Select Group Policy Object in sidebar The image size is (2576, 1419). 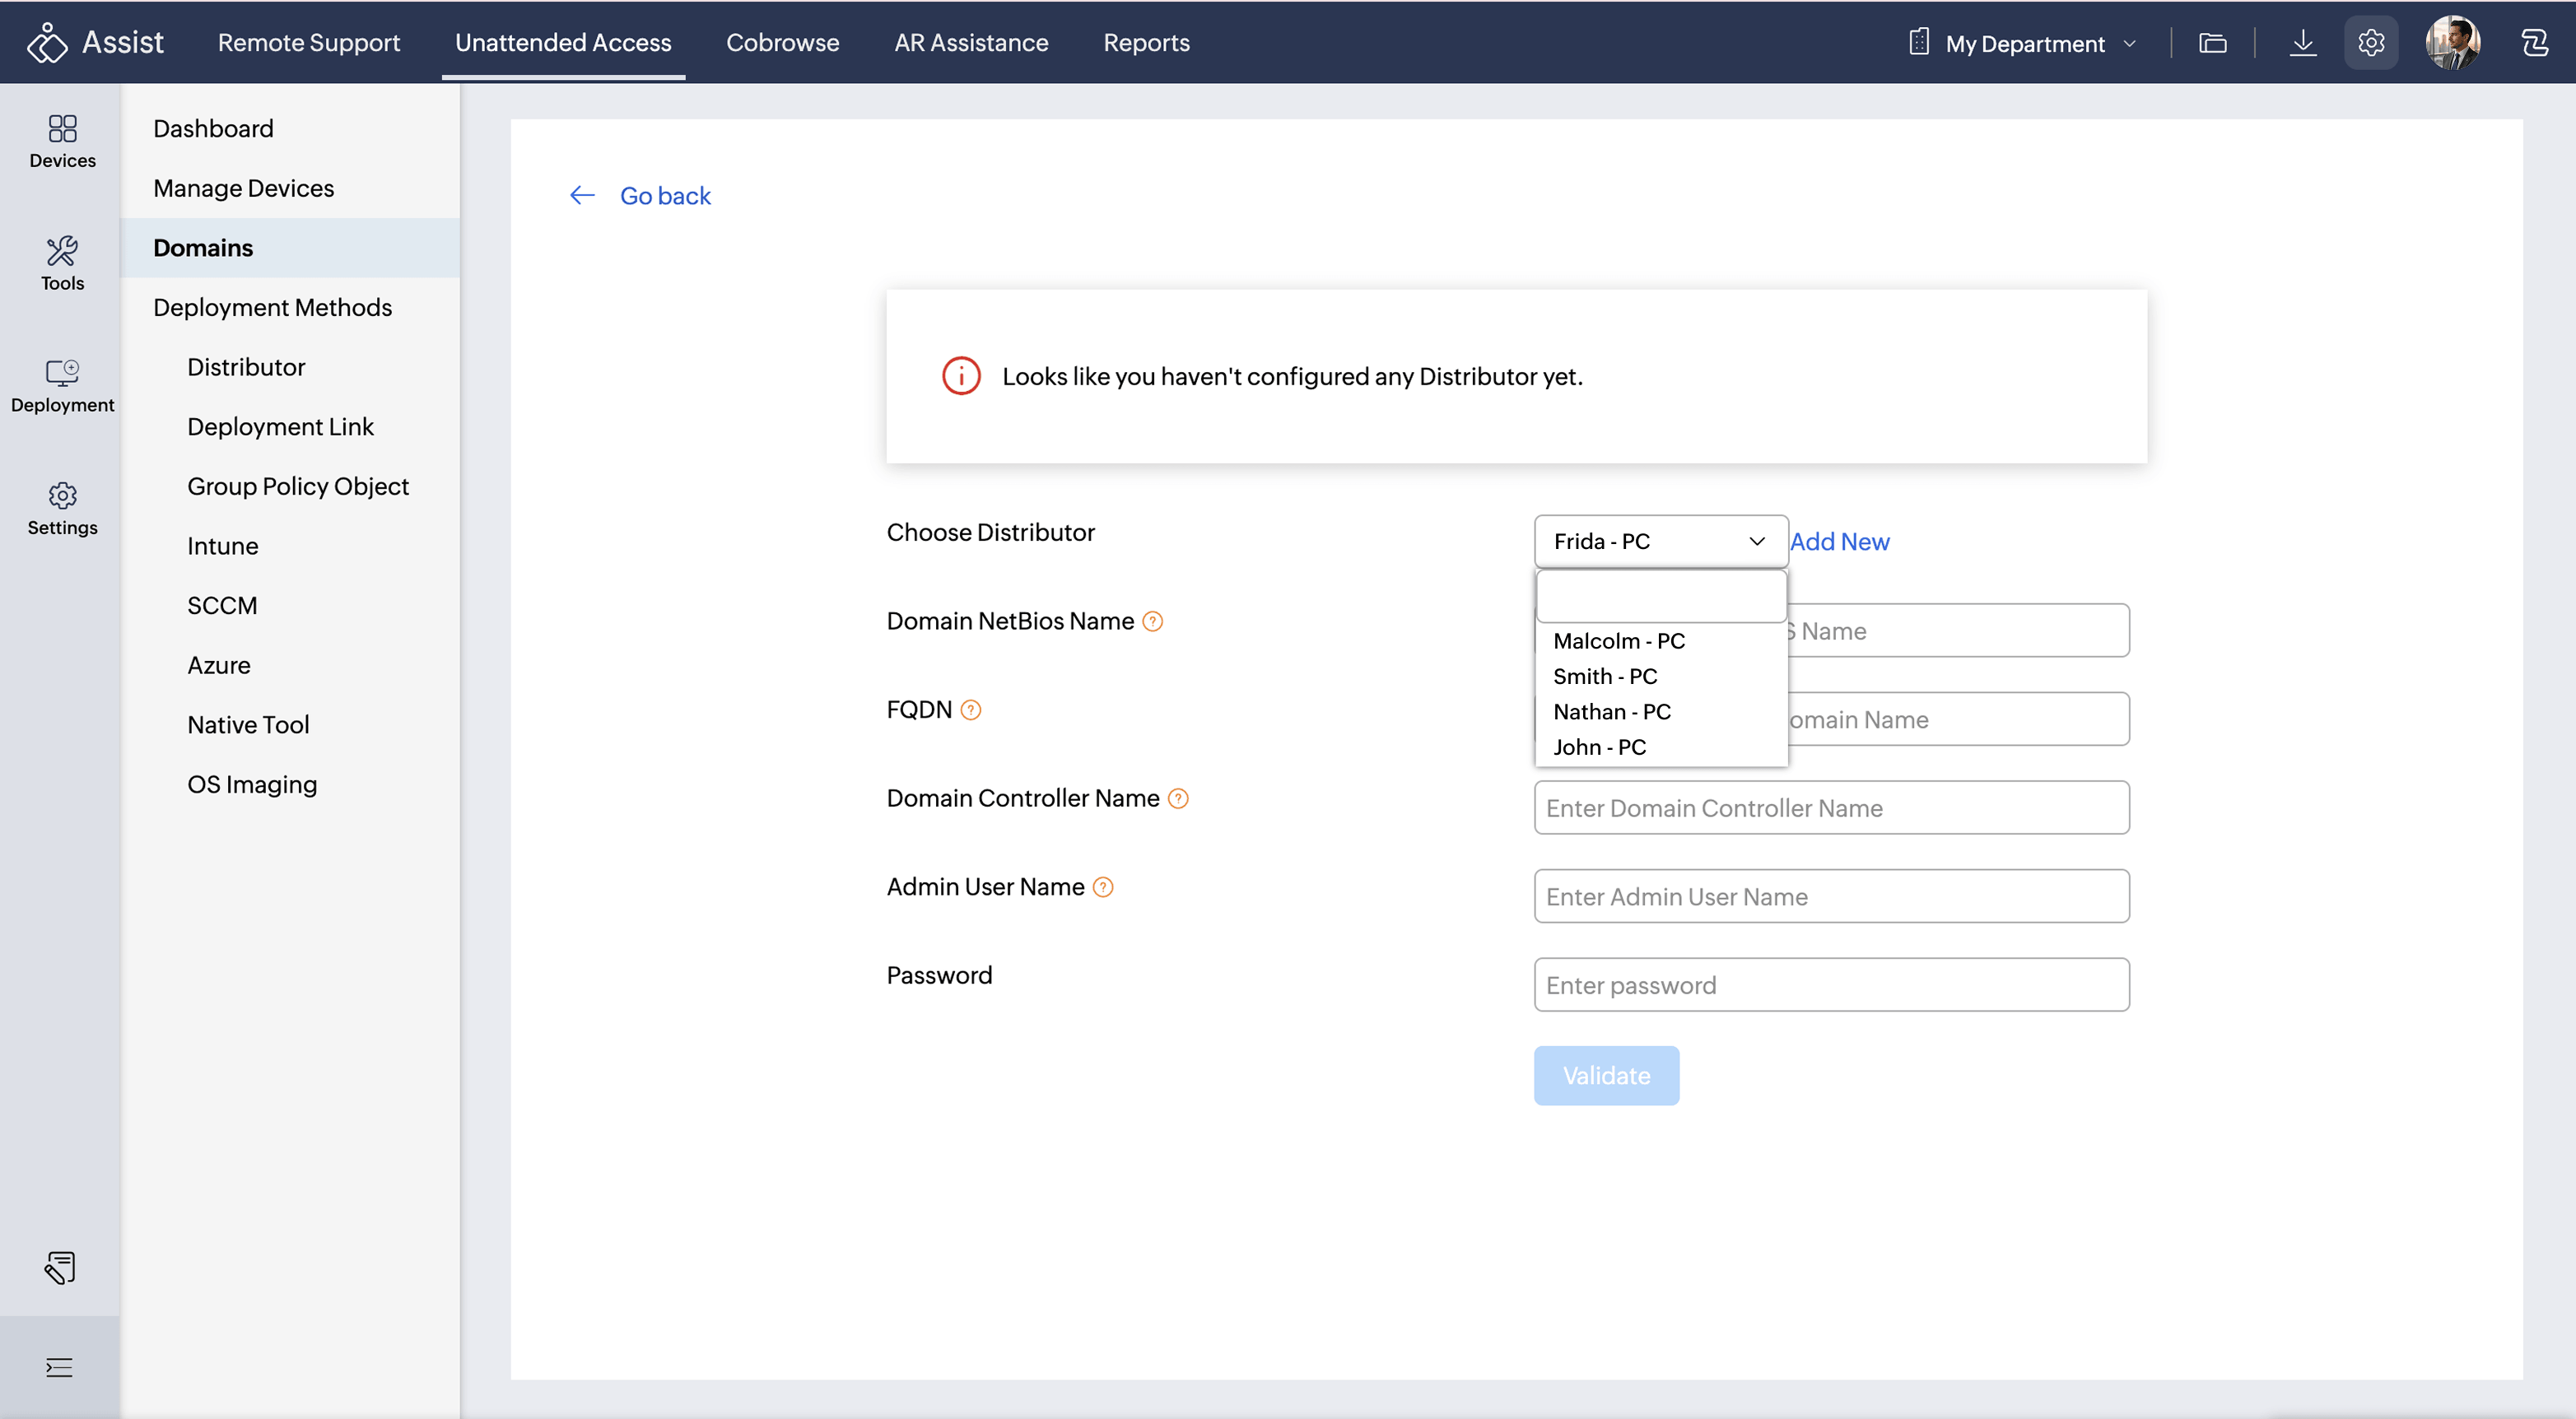click(298, 486)
